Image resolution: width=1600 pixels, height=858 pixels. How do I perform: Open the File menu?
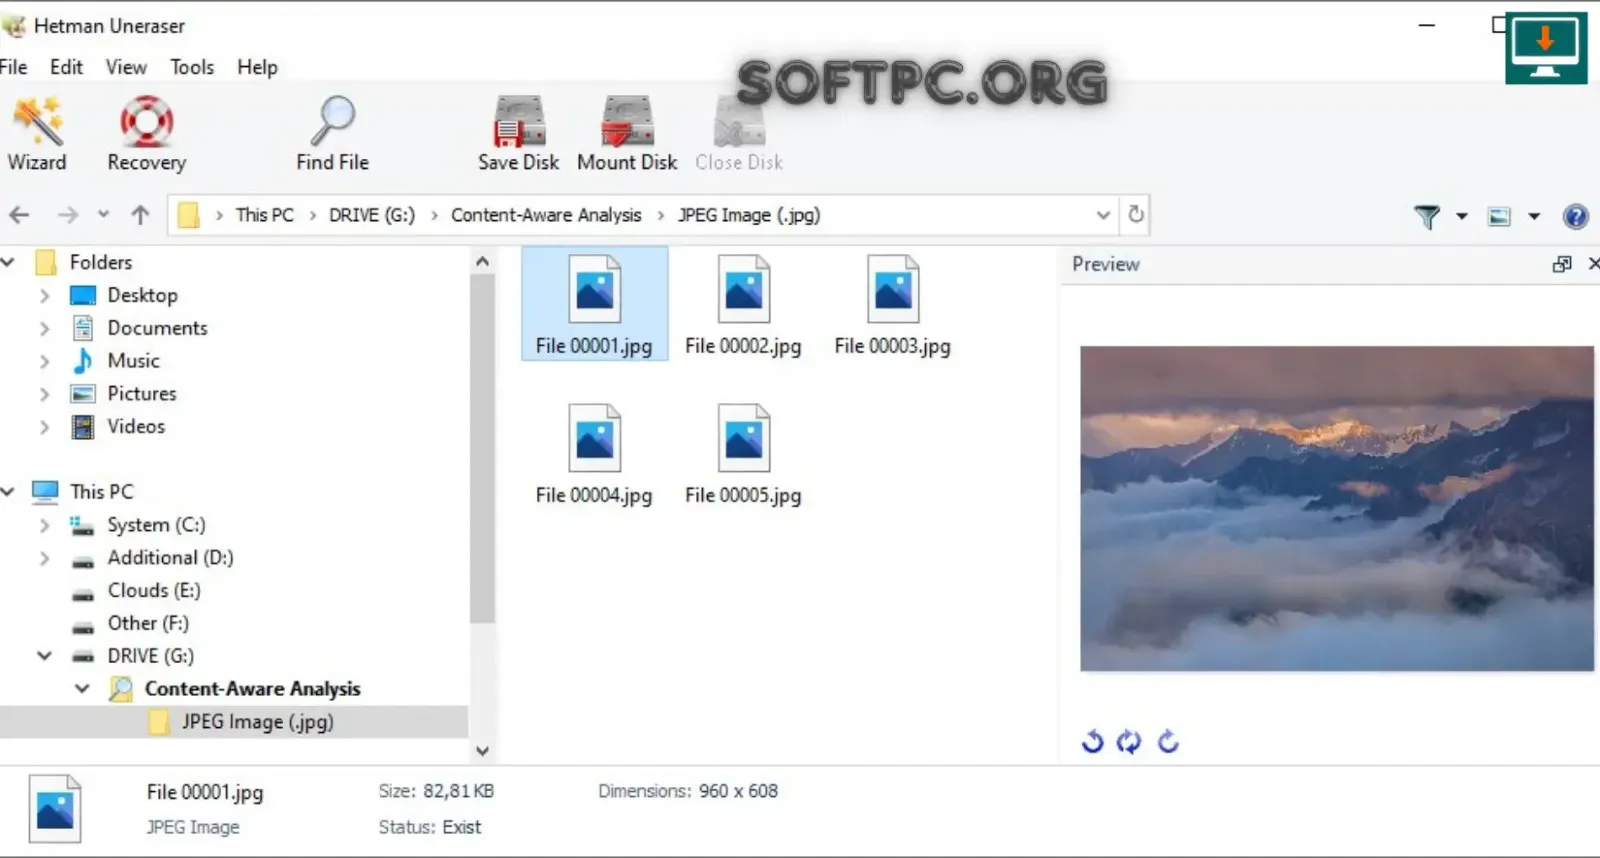14,67
